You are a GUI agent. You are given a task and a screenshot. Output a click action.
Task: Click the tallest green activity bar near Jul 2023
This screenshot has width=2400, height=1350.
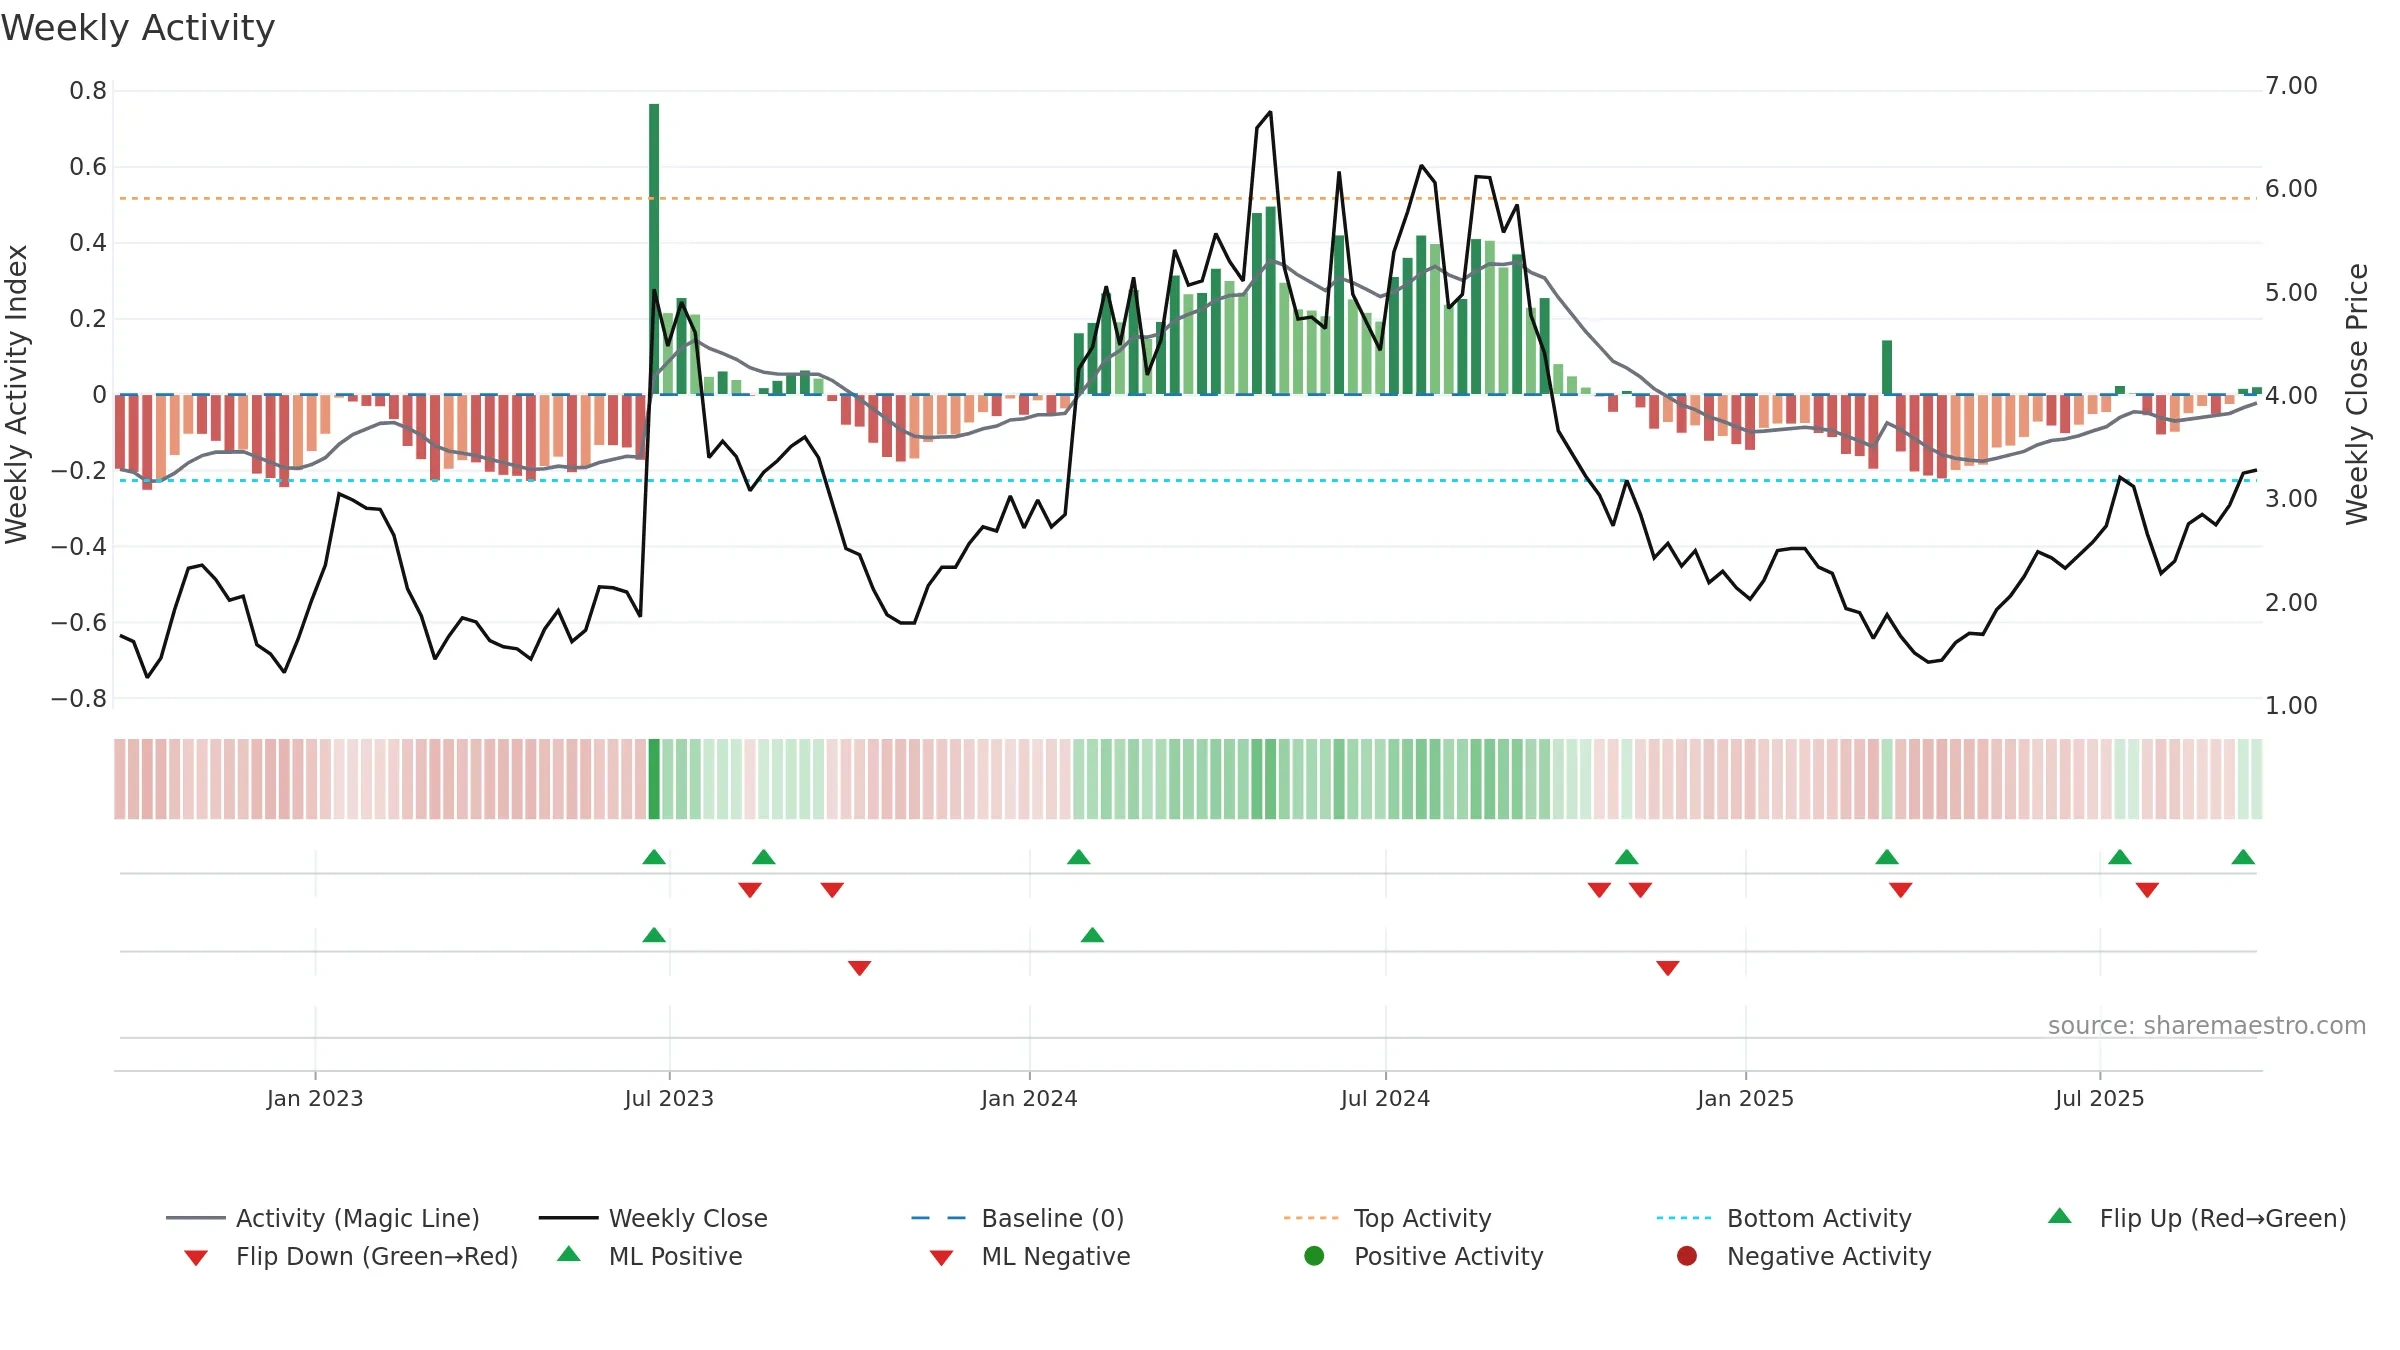pyautogui.click(x=654, y=249)
